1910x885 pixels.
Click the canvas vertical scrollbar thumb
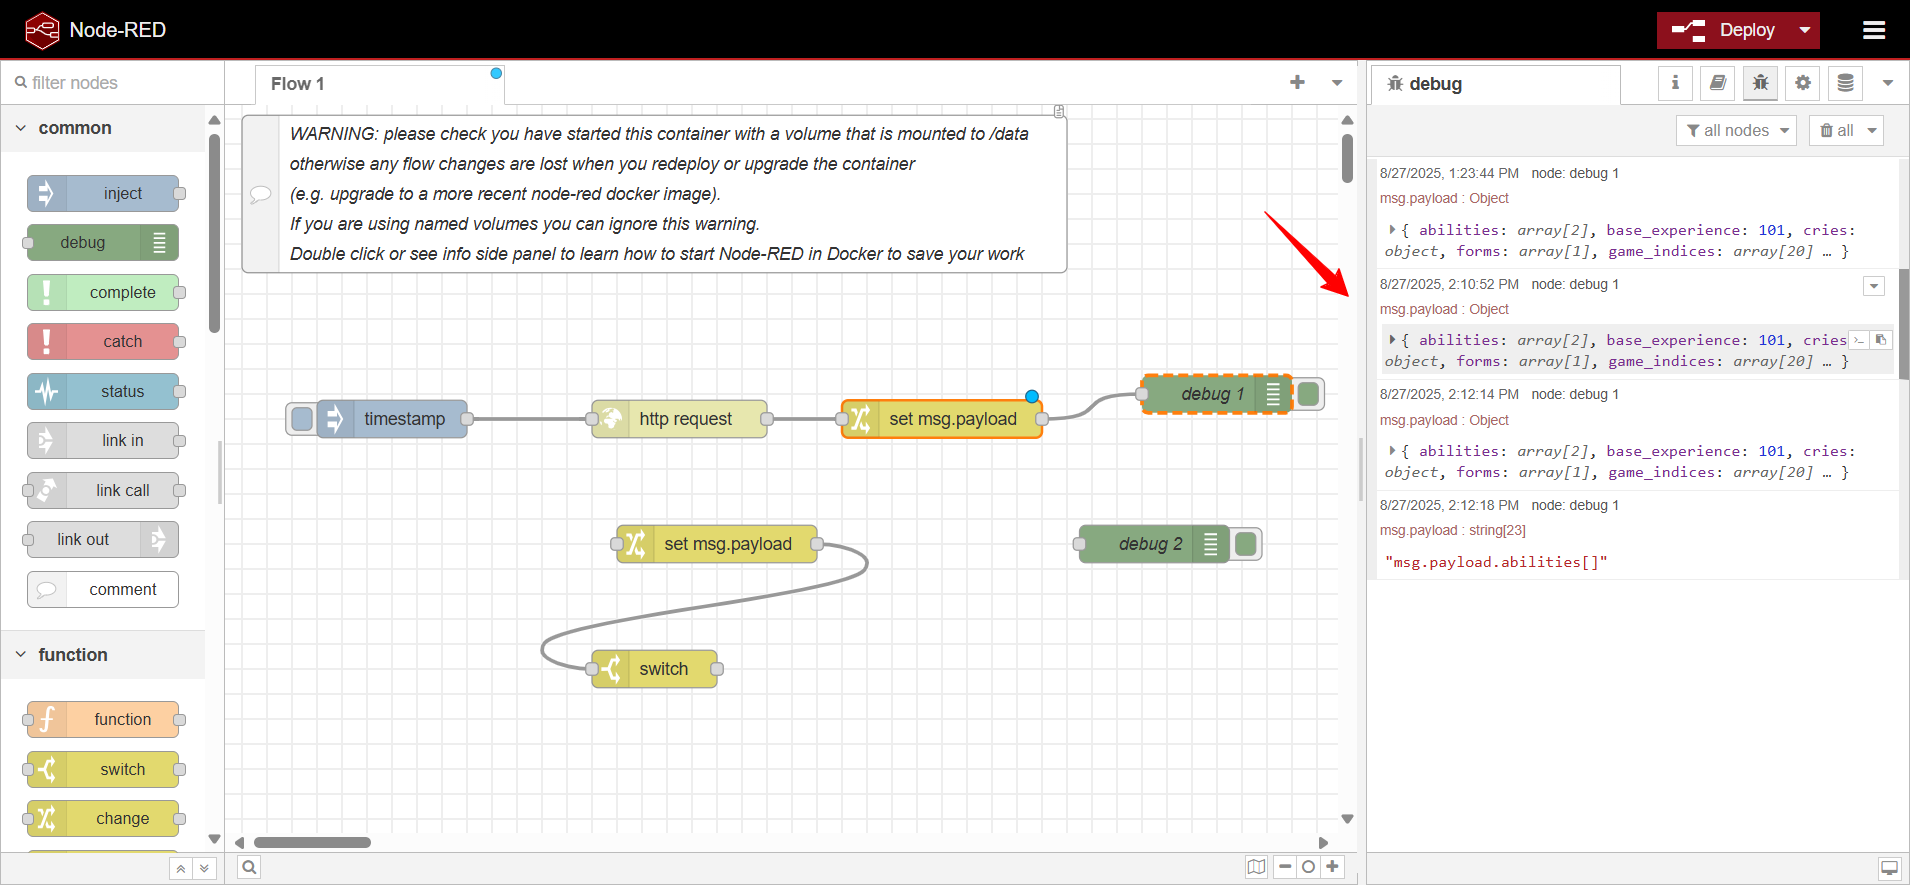coord(1347,157)
